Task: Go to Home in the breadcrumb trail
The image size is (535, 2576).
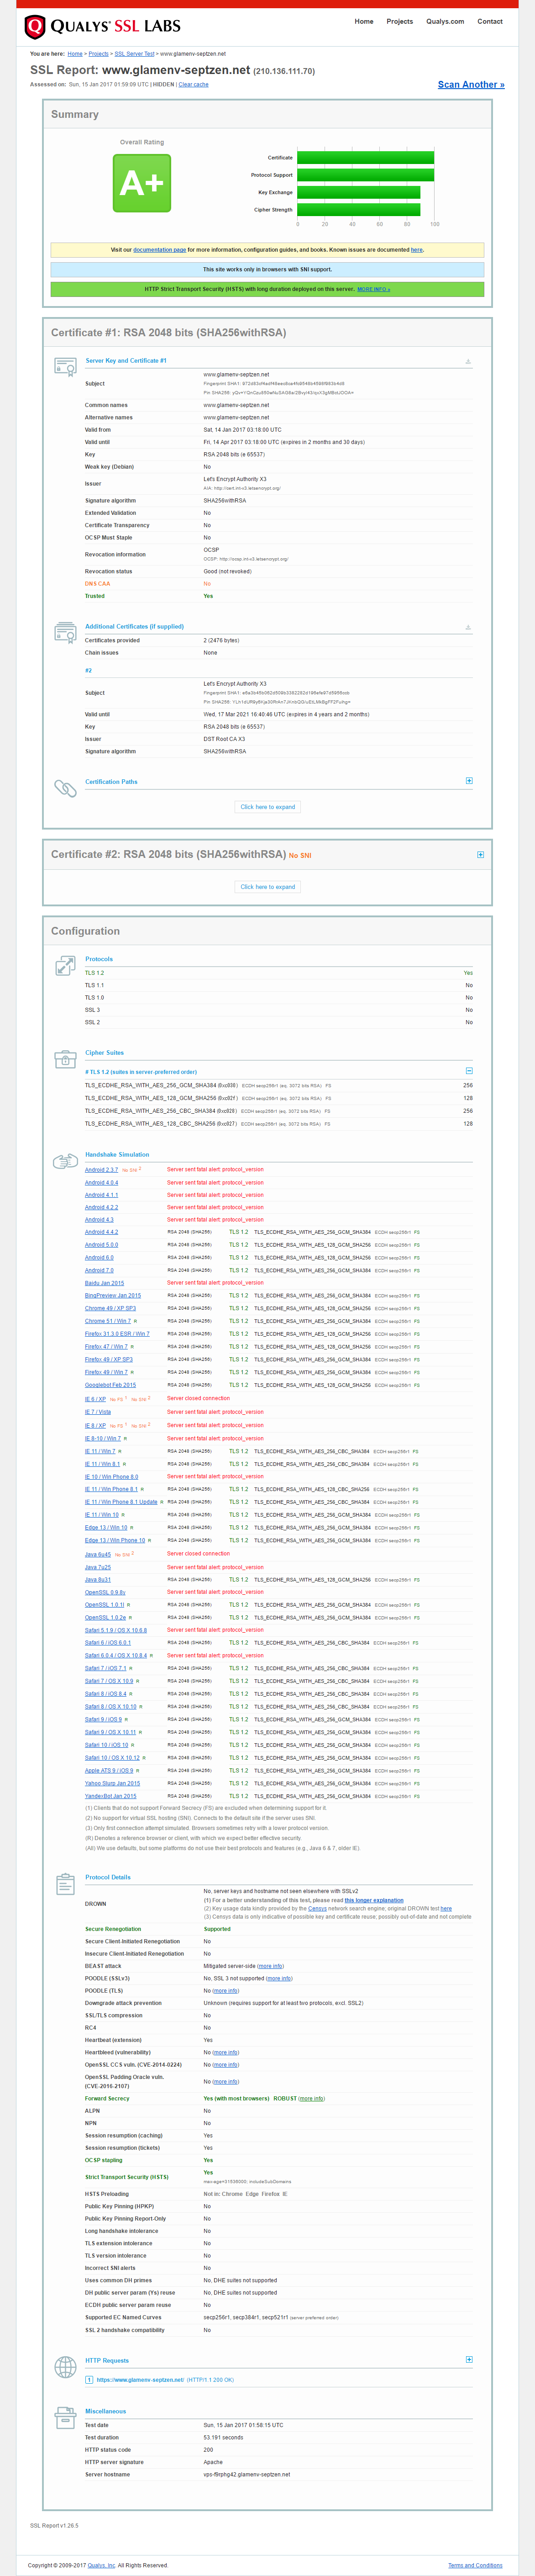Action: click(75, 54)
